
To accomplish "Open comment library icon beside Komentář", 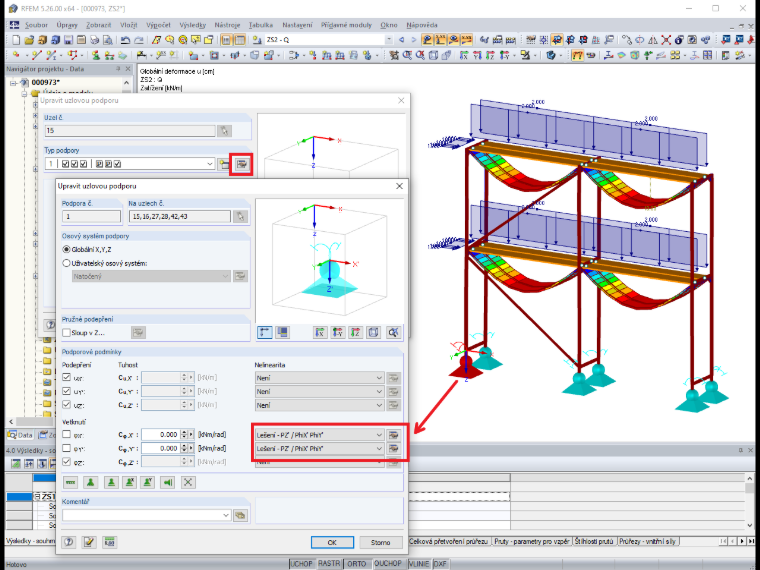I will (240, 515).
